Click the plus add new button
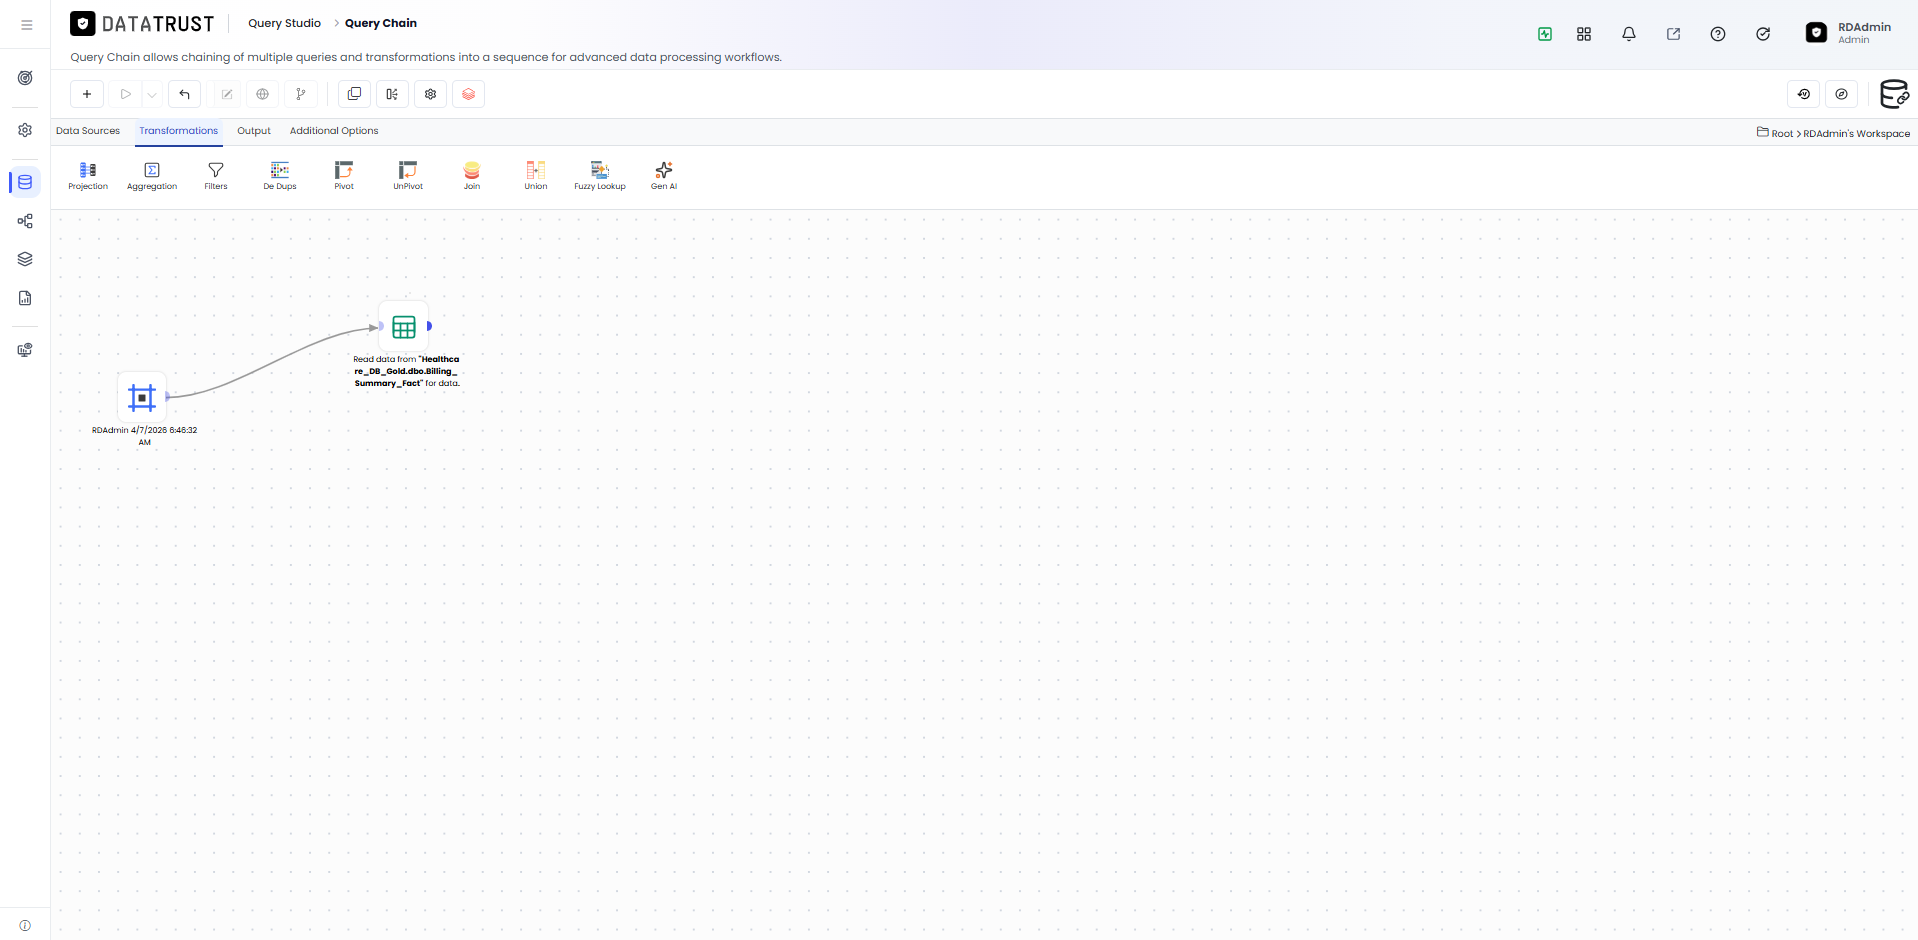 point(87,94)
